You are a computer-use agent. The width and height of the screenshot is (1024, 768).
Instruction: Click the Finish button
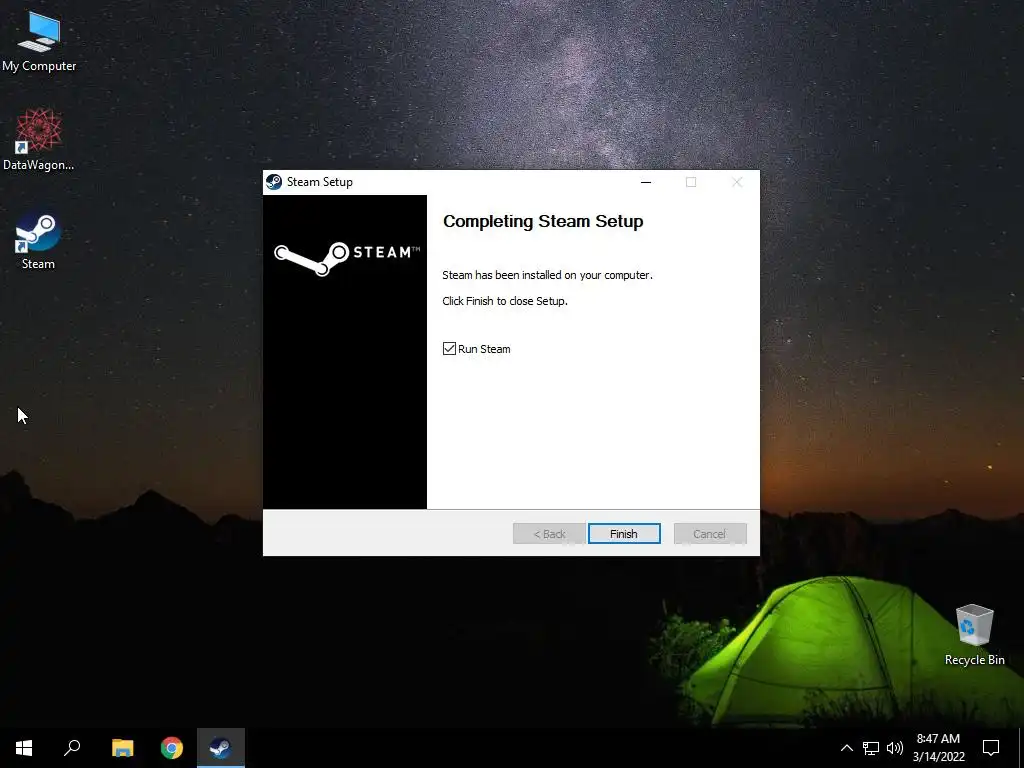coord(624,534)
